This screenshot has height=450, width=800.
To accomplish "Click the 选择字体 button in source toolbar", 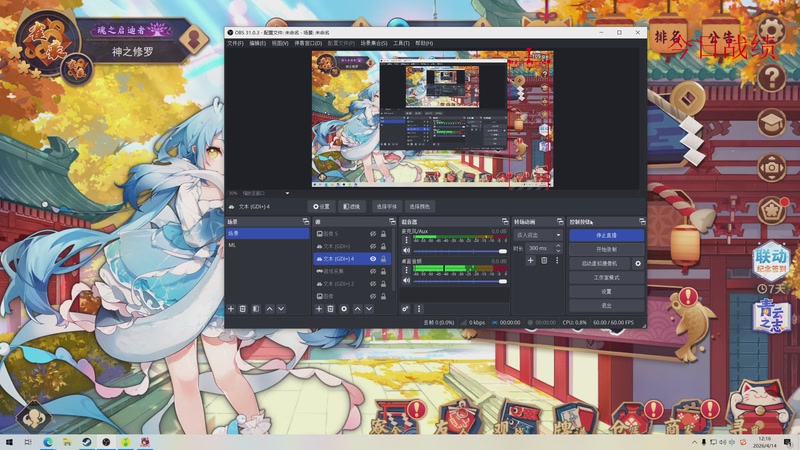I will [x=386, y=207].
